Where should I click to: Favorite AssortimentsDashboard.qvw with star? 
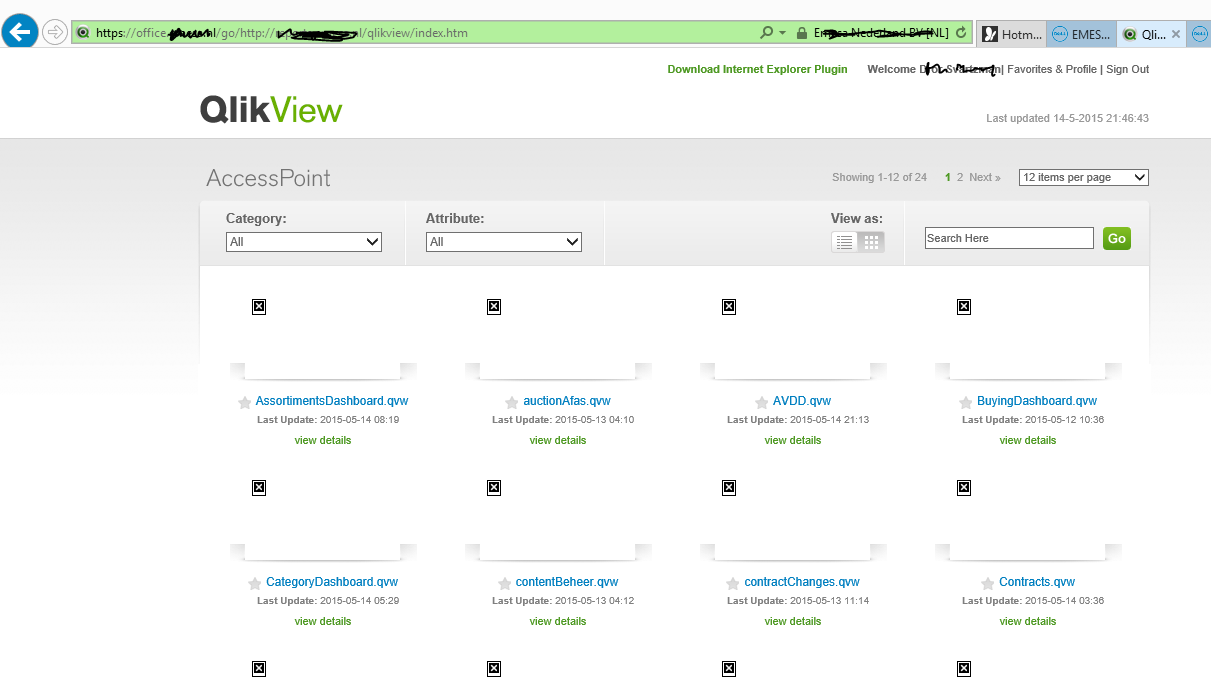[x=245, y=403]
